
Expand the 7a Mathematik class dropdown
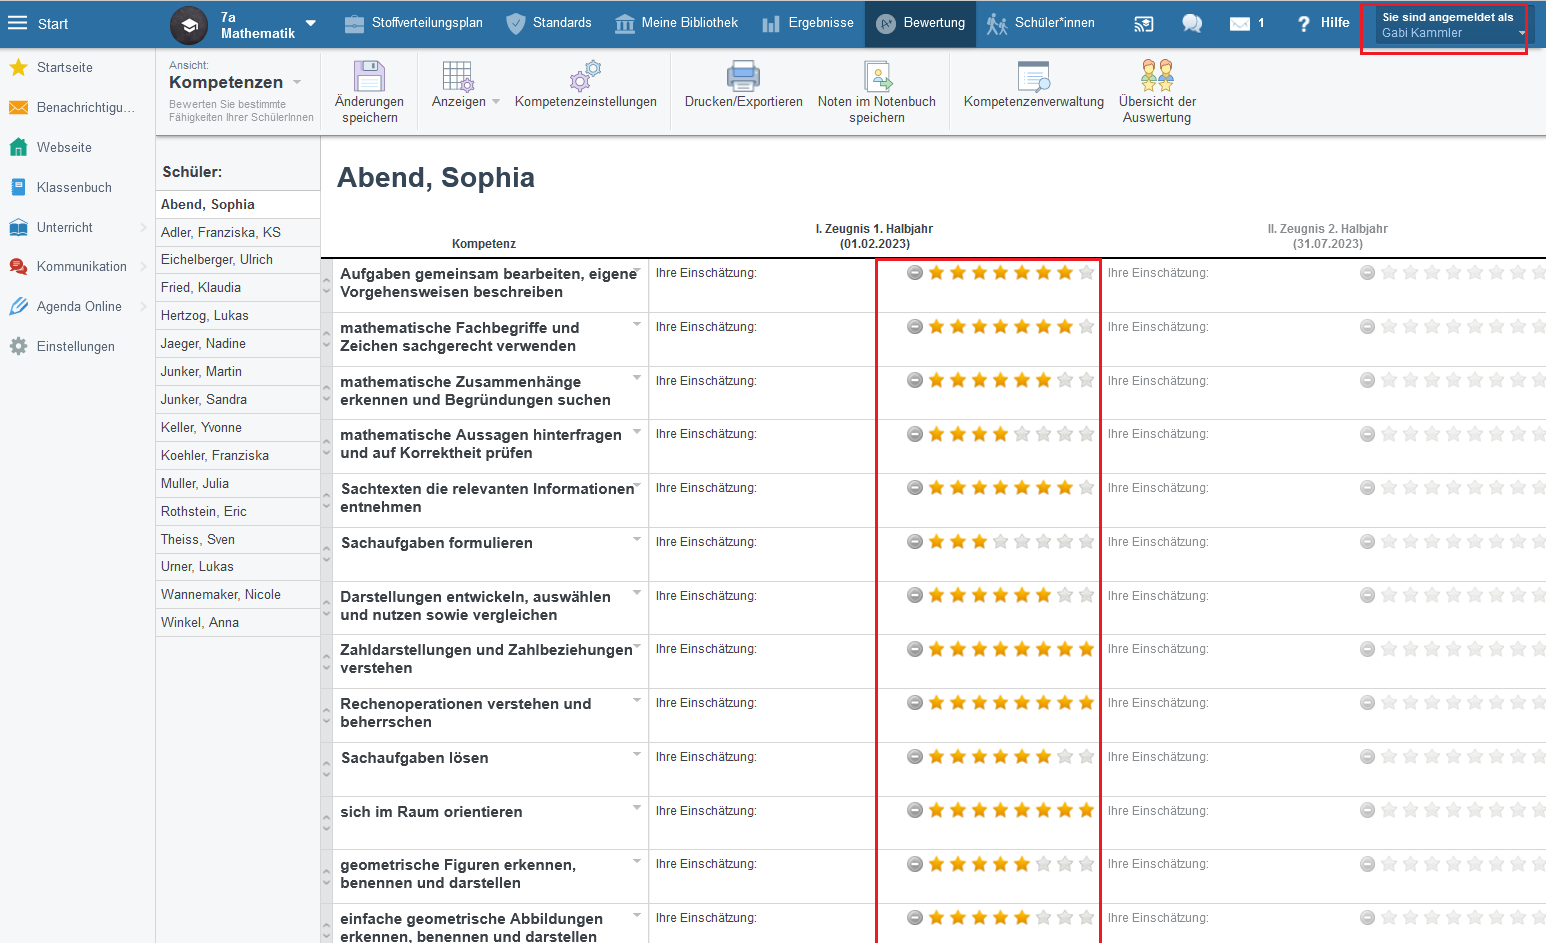310,23
